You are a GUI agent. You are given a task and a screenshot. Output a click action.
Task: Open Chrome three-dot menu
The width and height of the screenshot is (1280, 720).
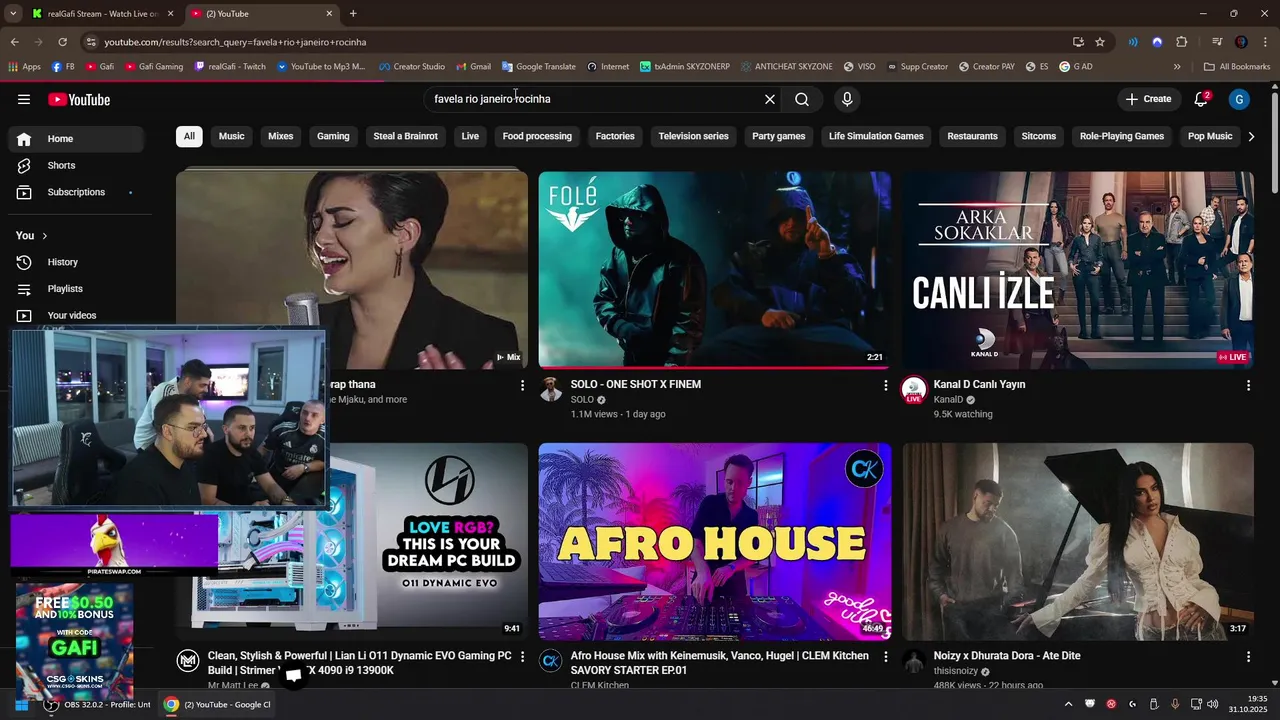pyautogui.click(x=1265, y=42)
